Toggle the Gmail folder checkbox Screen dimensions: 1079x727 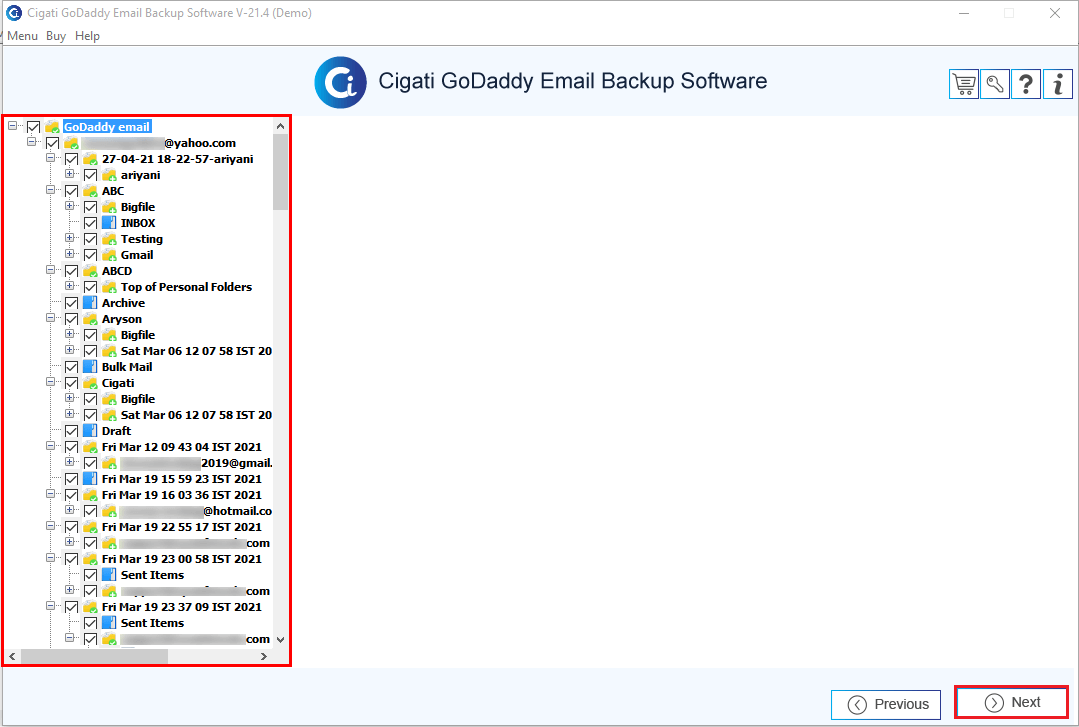[90, 255]
